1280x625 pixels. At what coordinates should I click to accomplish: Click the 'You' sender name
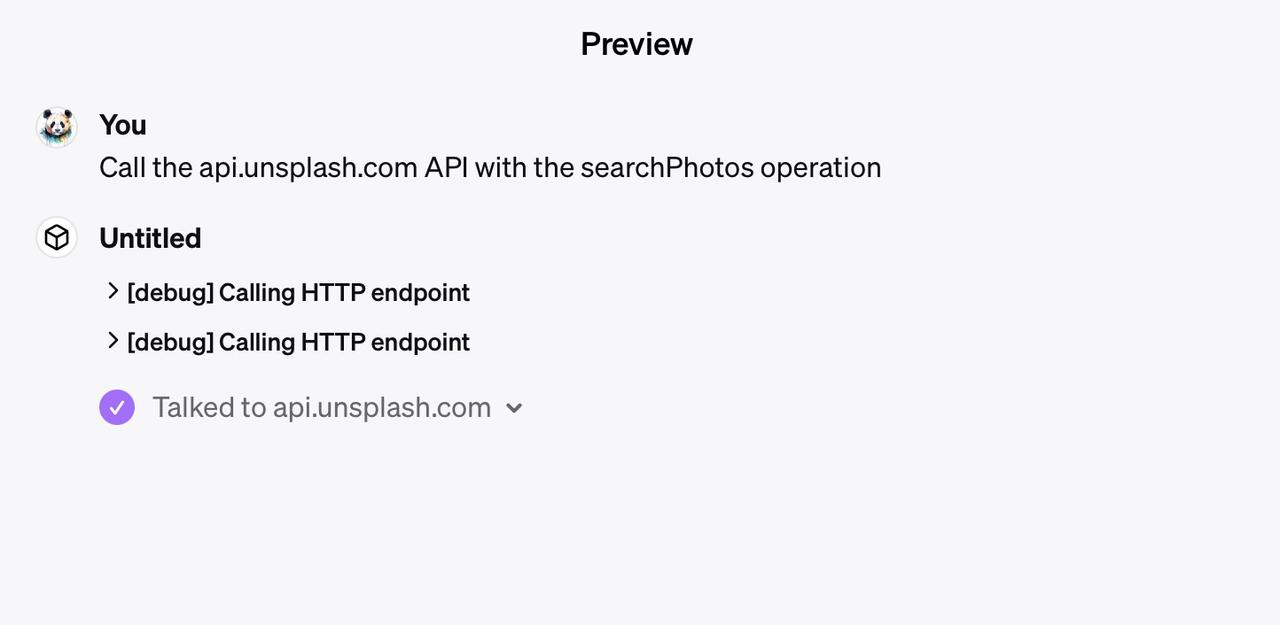pos(123,125)
